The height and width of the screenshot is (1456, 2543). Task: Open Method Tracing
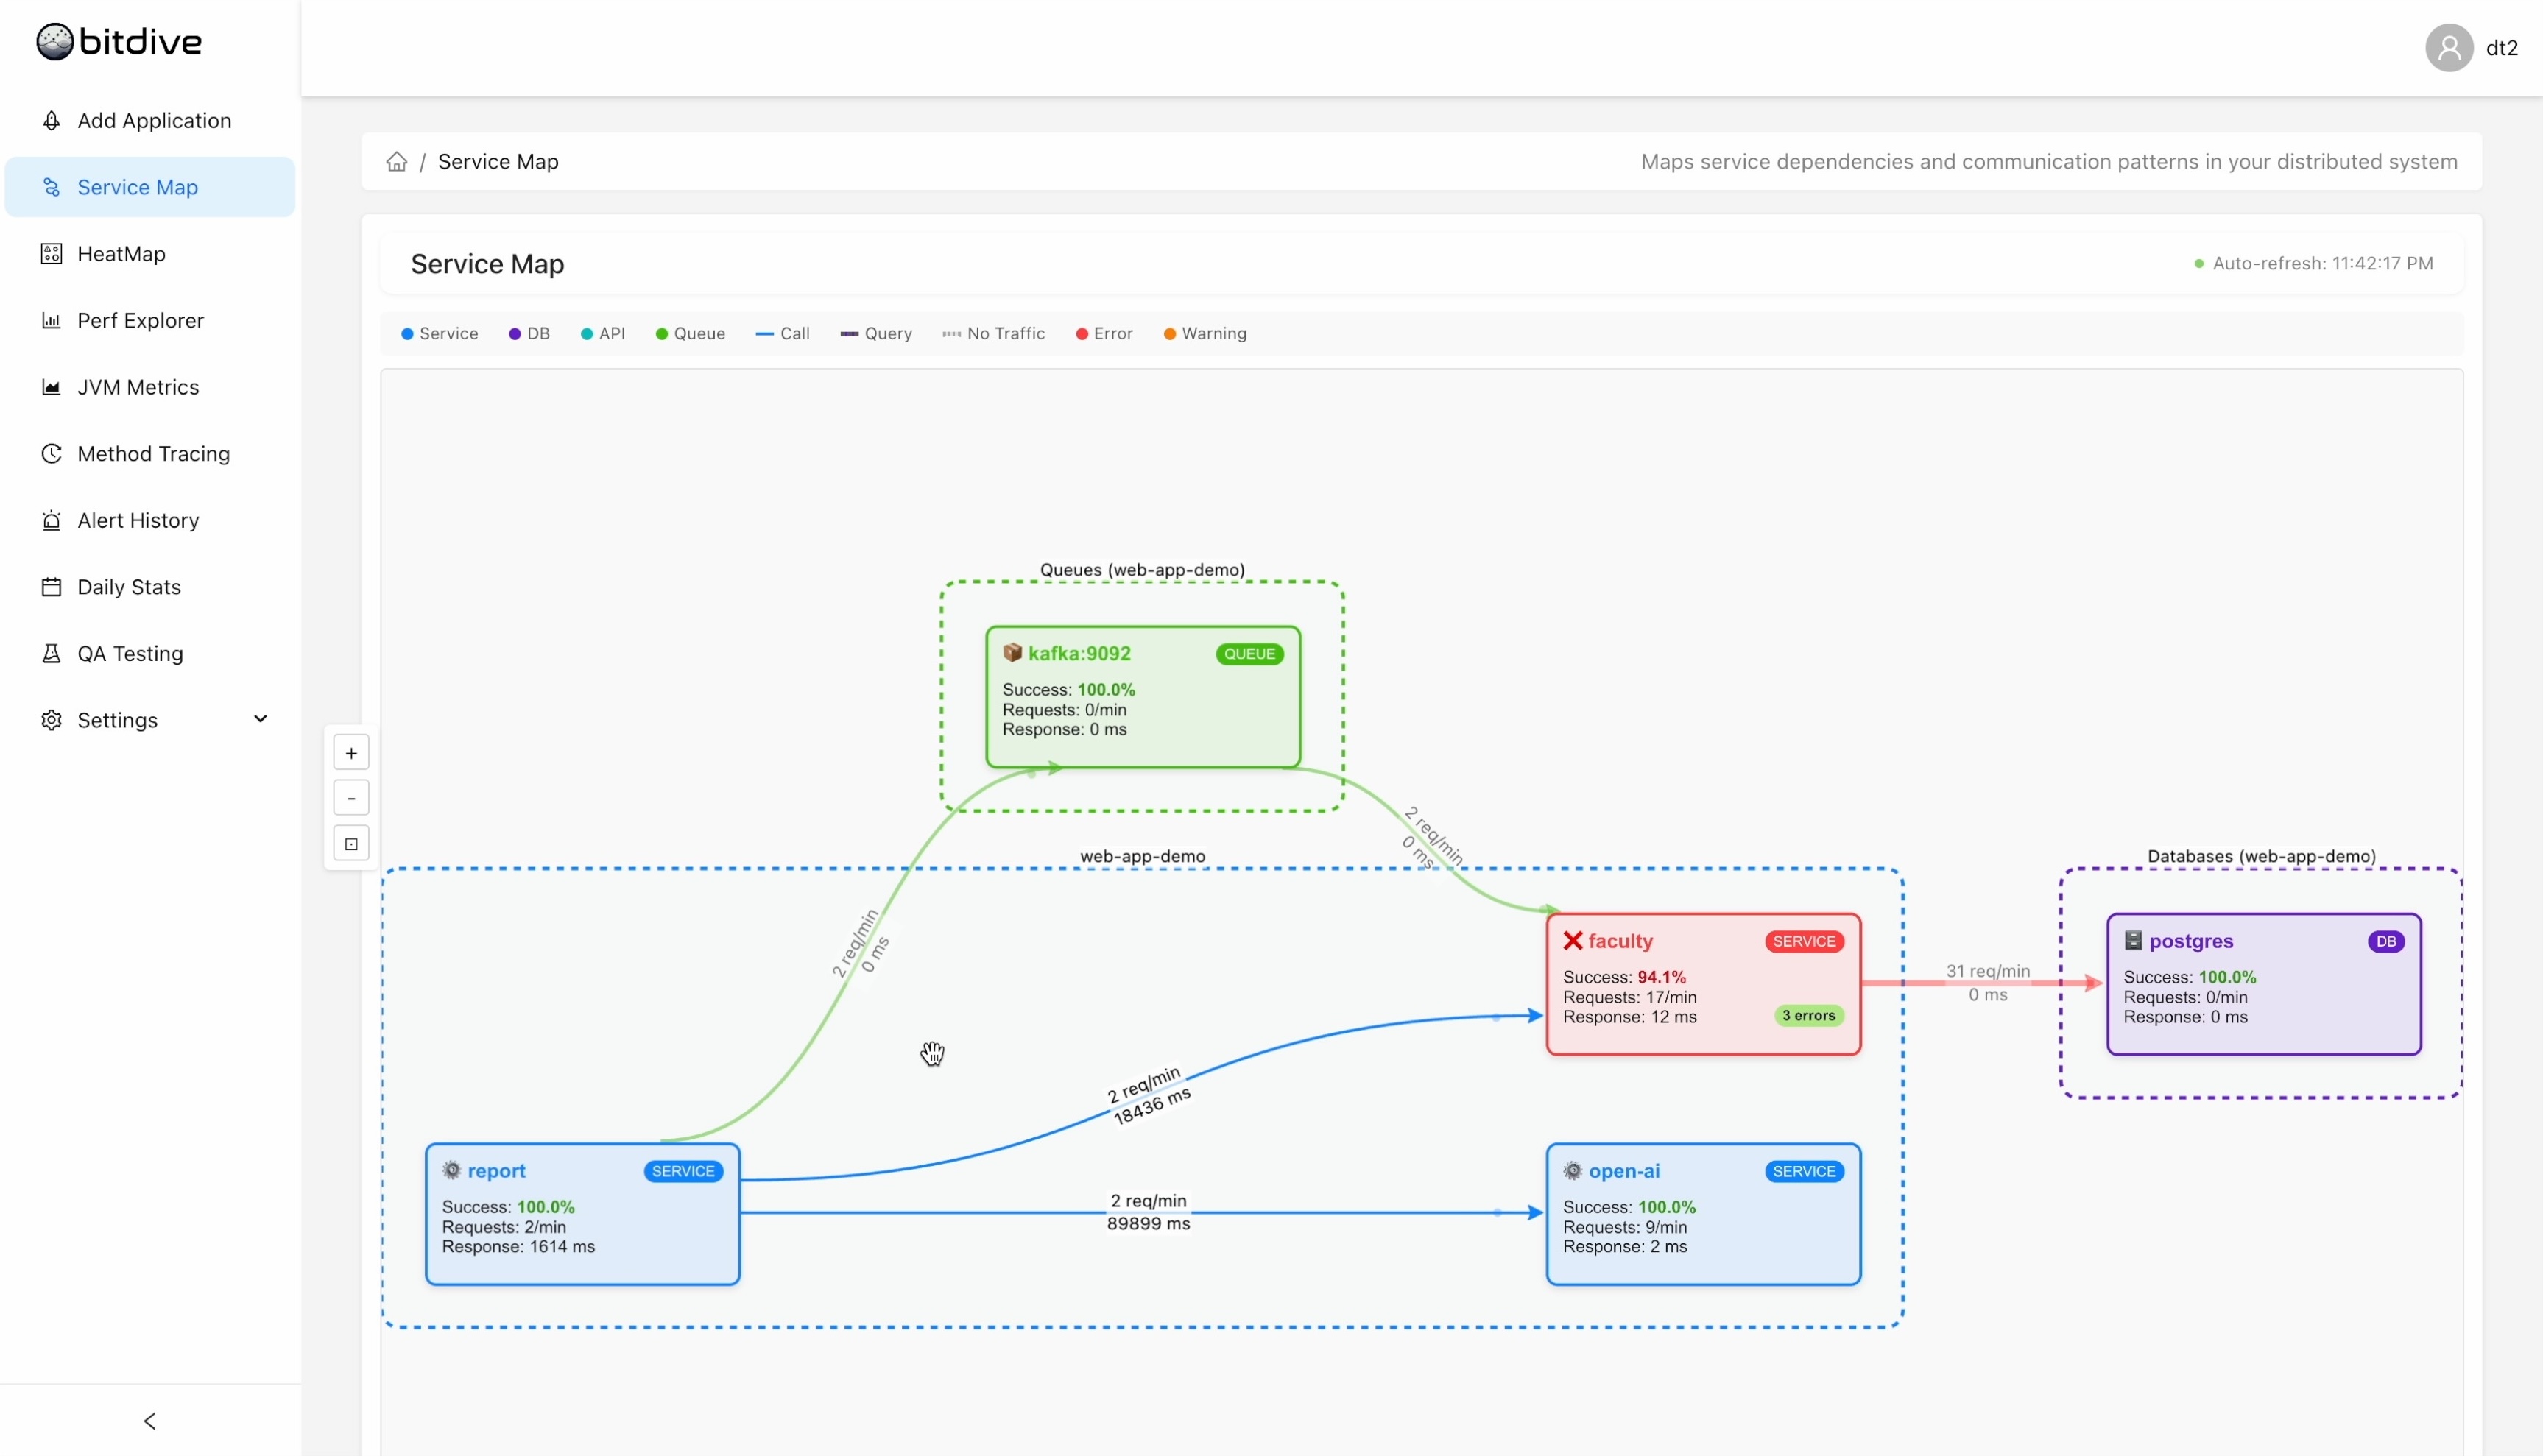(x=153, y=453)
